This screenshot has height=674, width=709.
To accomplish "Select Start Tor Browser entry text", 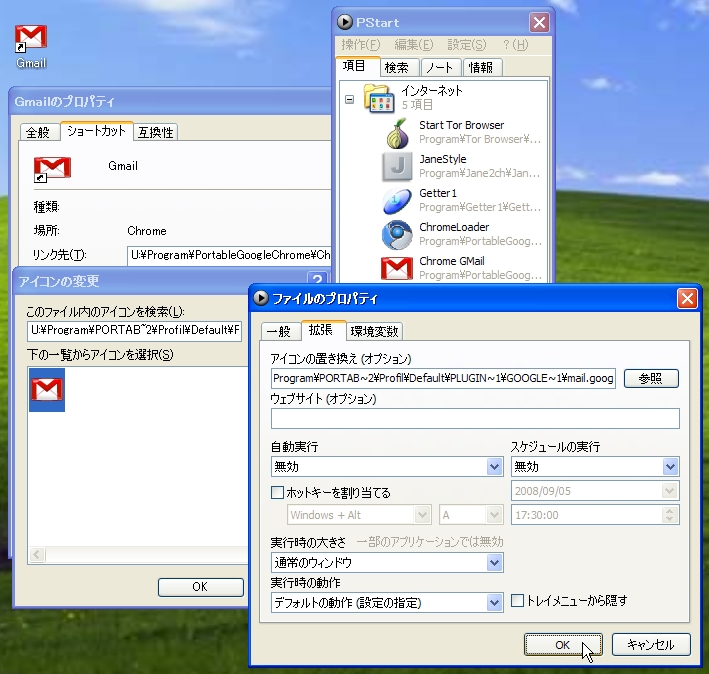I will click(461, 125).
